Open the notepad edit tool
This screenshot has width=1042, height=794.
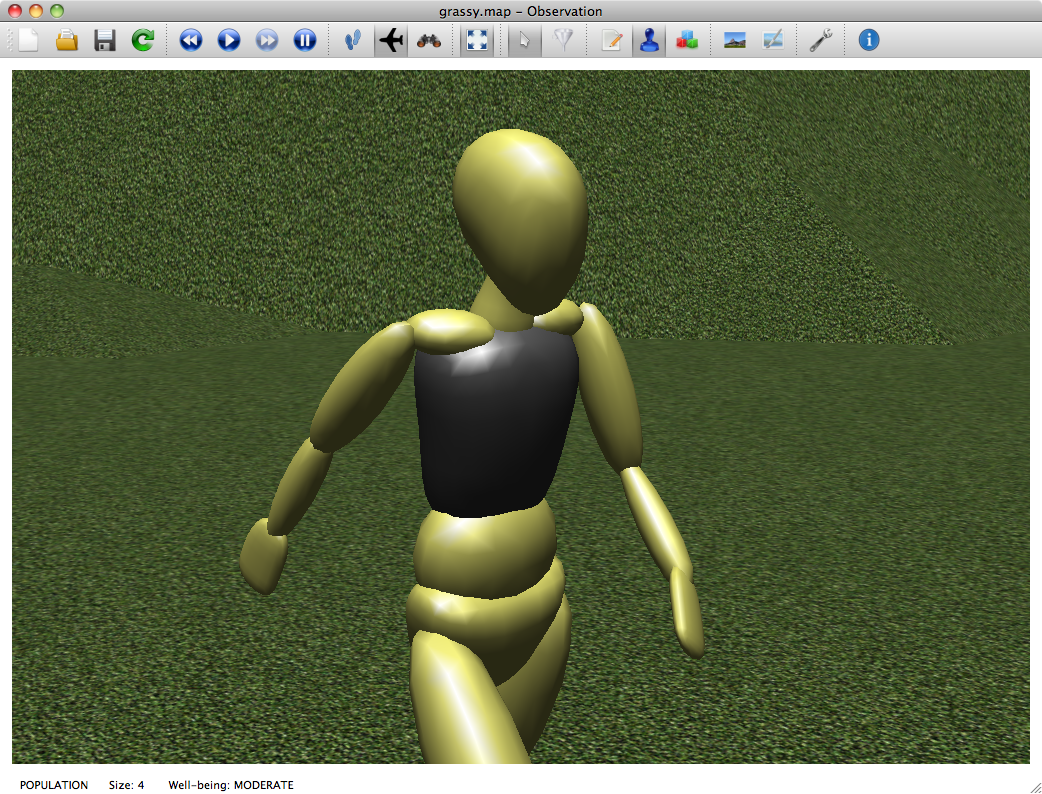612,40
